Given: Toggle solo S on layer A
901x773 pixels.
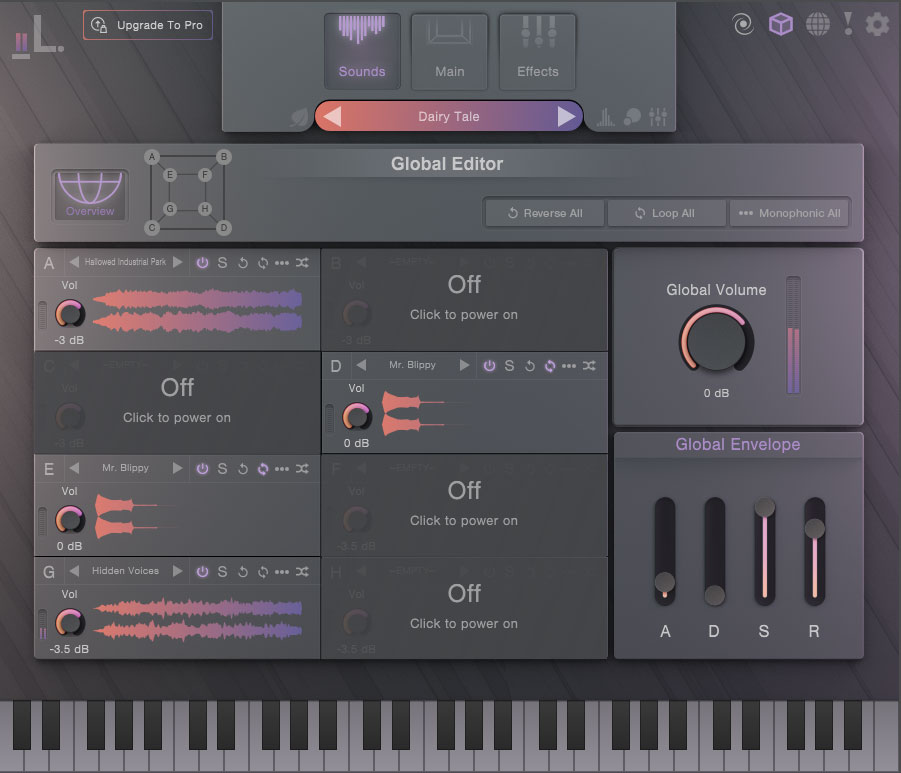Looking at the screenshot, I should [x=222, y=263].
